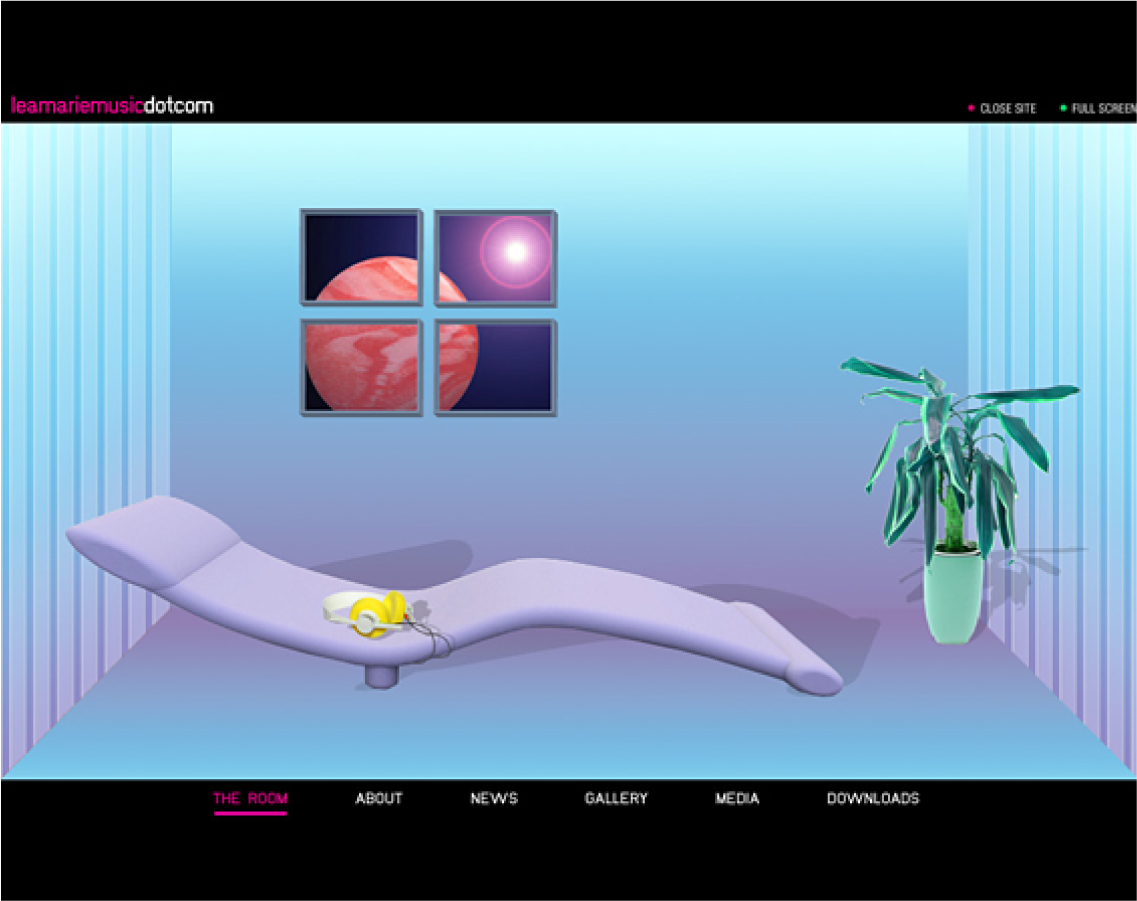Select The Room navigation tab

(250, 798)
